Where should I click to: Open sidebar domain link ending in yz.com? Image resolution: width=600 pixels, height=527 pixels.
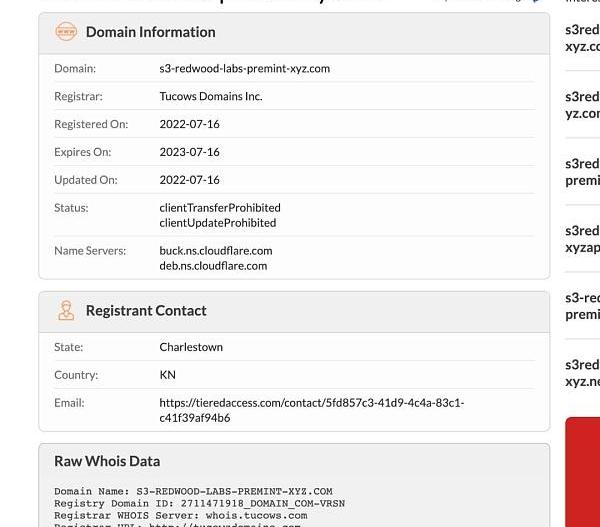coord(582,105)
